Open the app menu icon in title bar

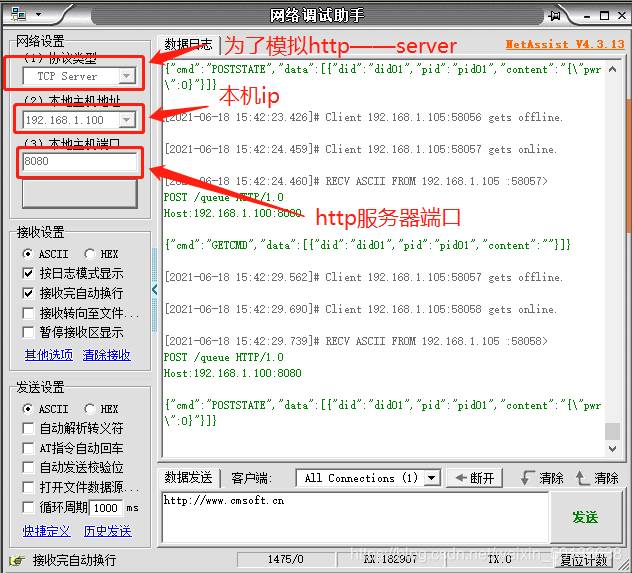pos(18,15)
